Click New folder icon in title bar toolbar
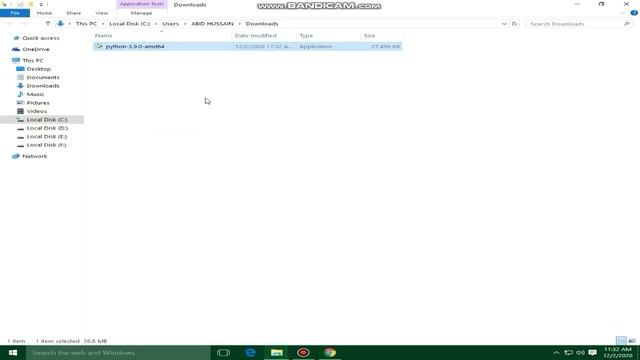This screenshot has width=640, height=360. (x=31, y=4)
